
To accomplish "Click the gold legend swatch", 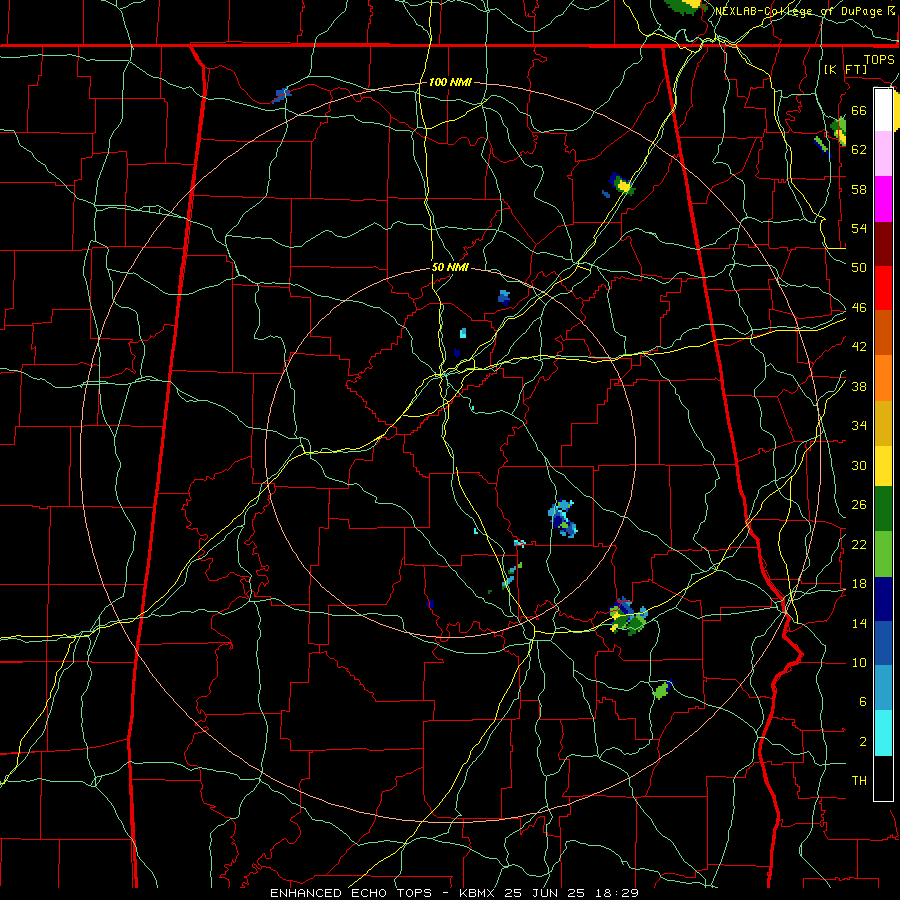I will click(883, 422).
